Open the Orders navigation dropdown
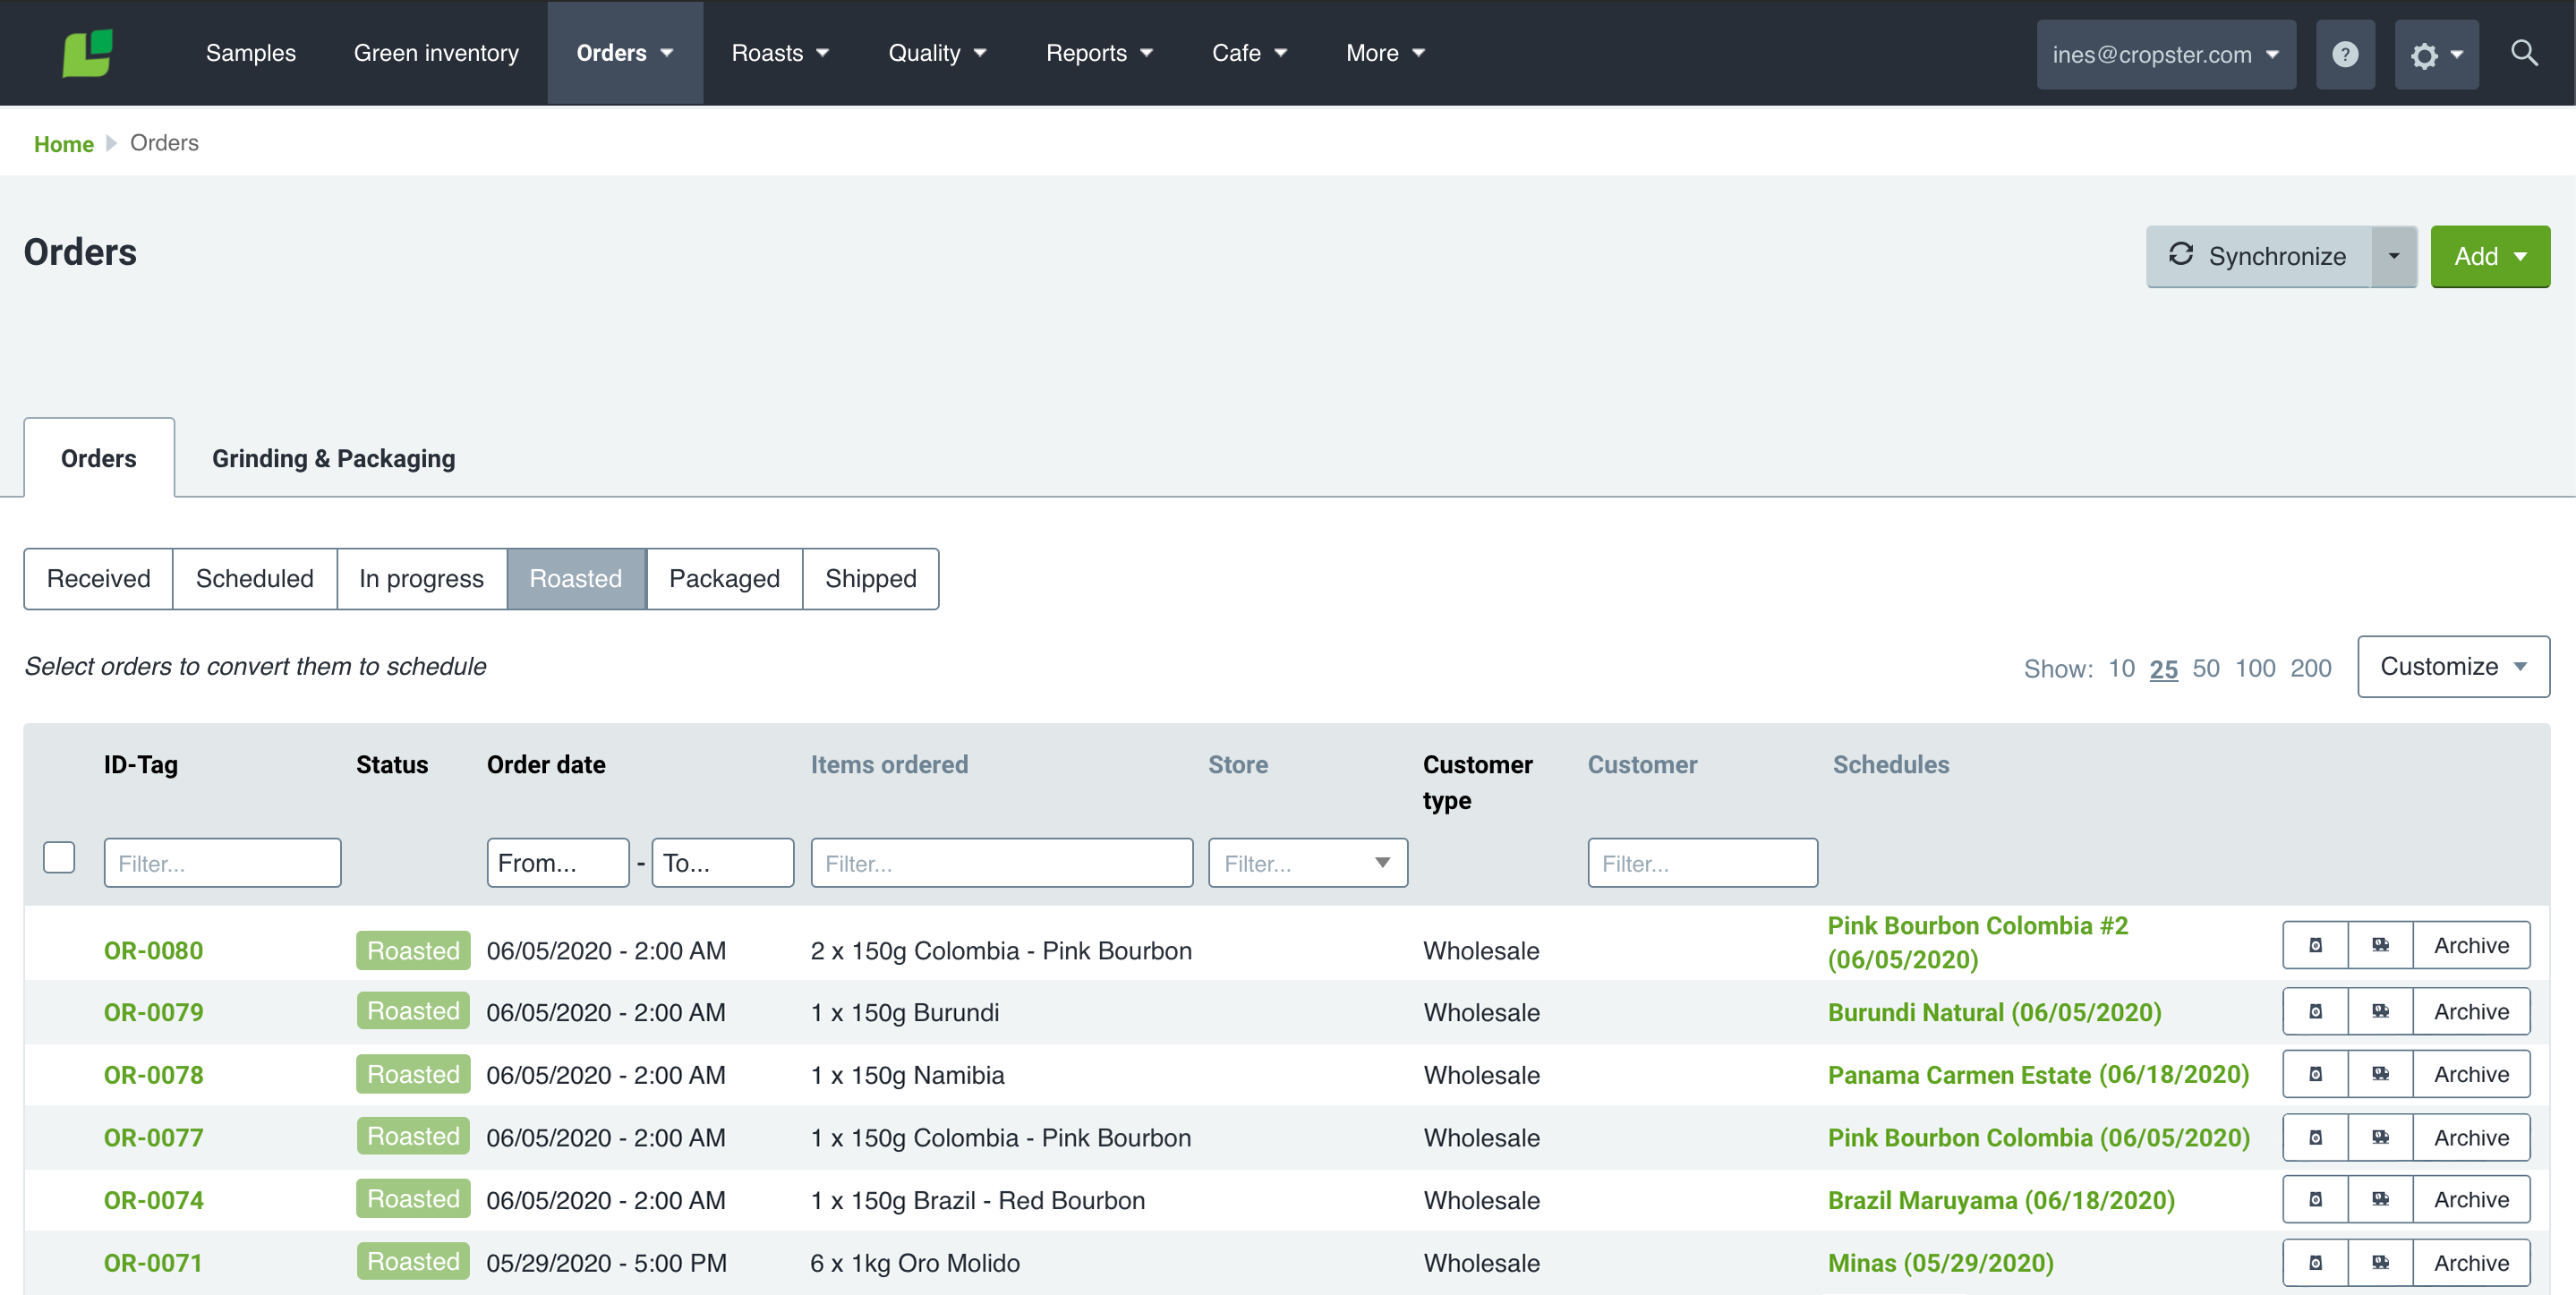 coord(625,53)
